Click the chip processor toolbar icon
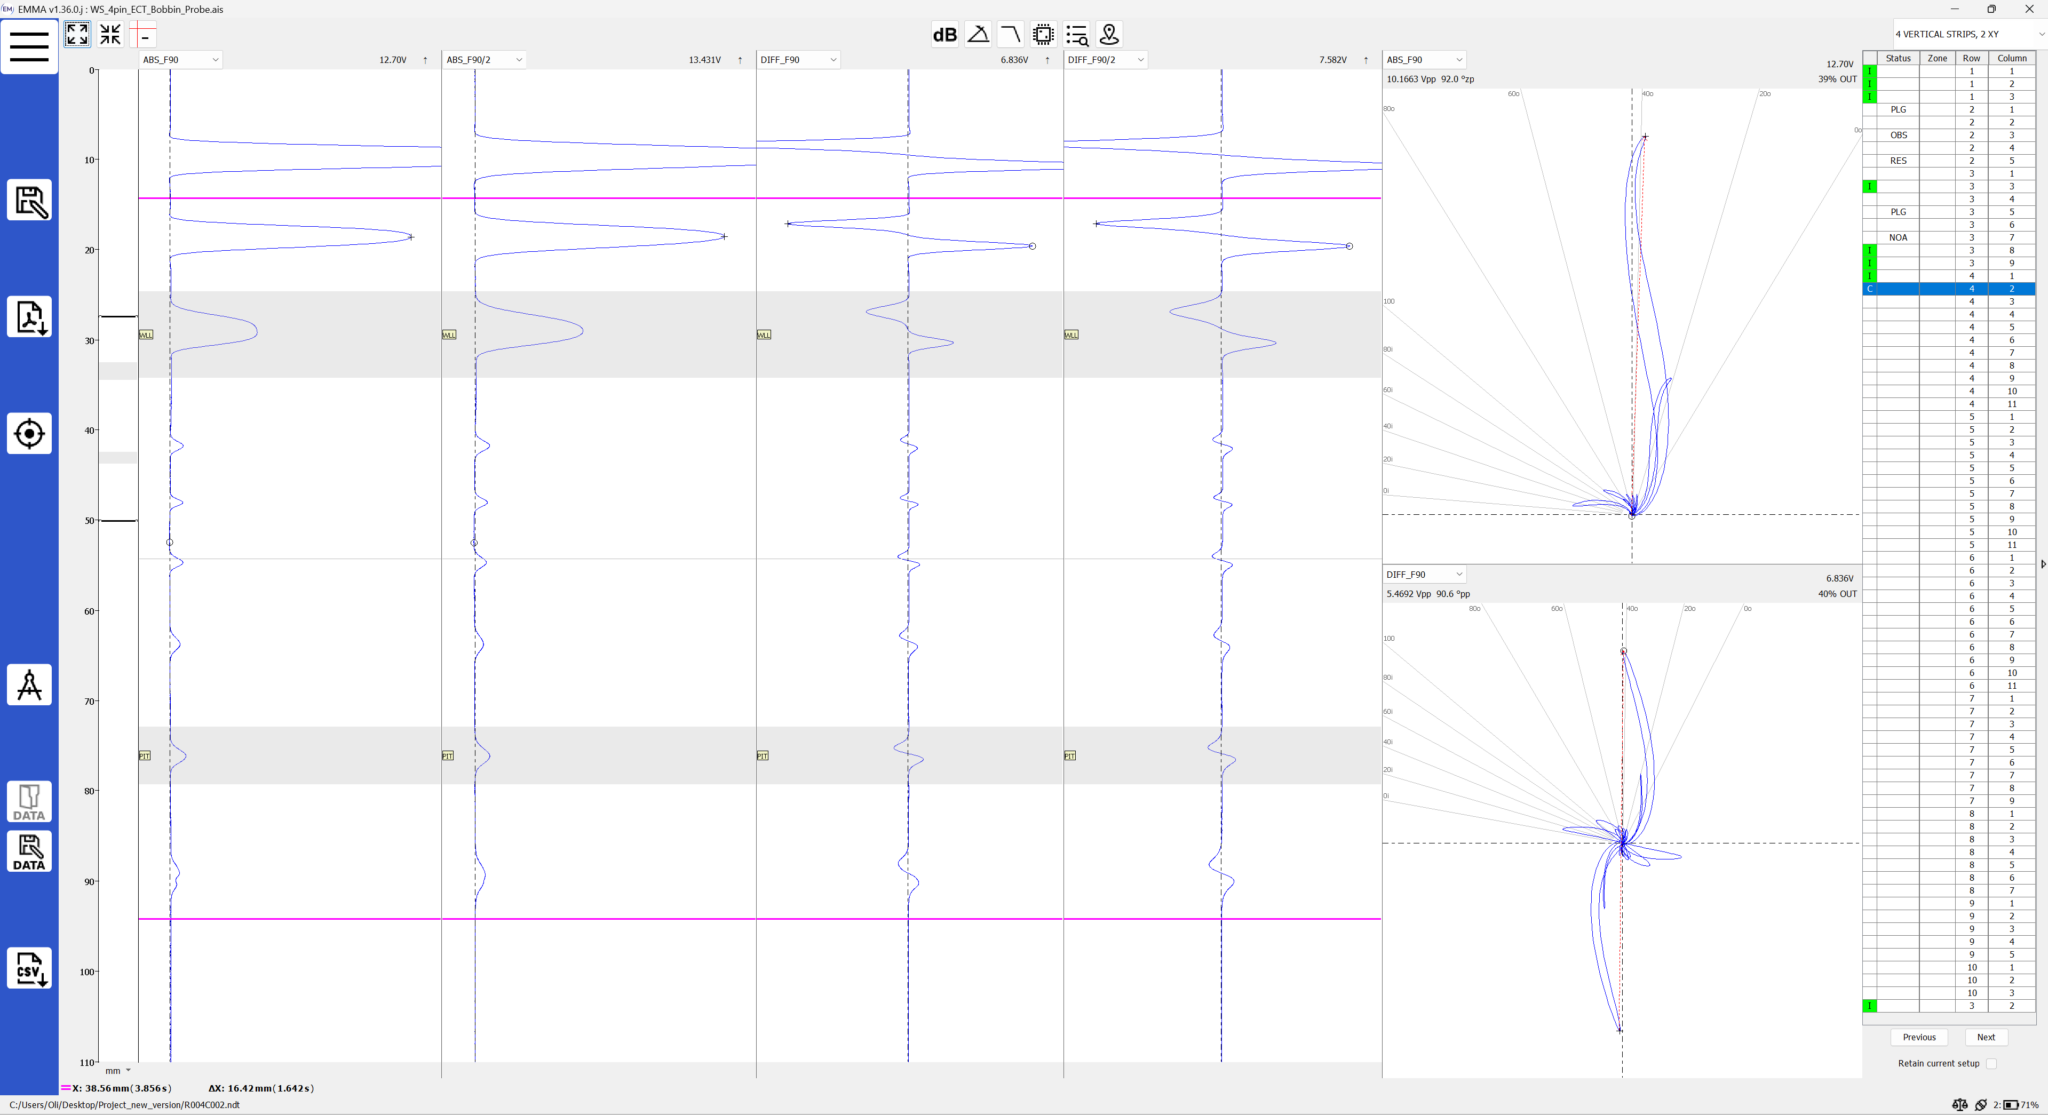 coord(1043,35)
